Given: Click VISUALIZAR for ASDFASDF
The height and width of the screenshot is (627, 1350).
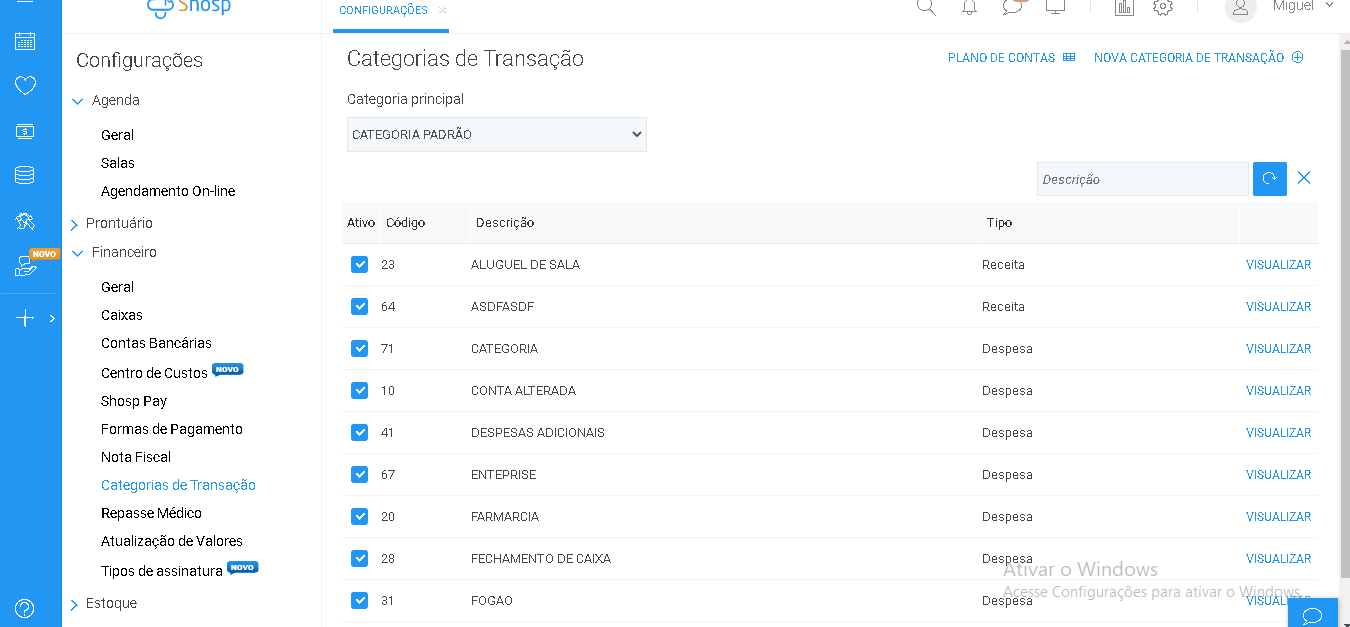Looking at the screenshot, I should 1278,306.
